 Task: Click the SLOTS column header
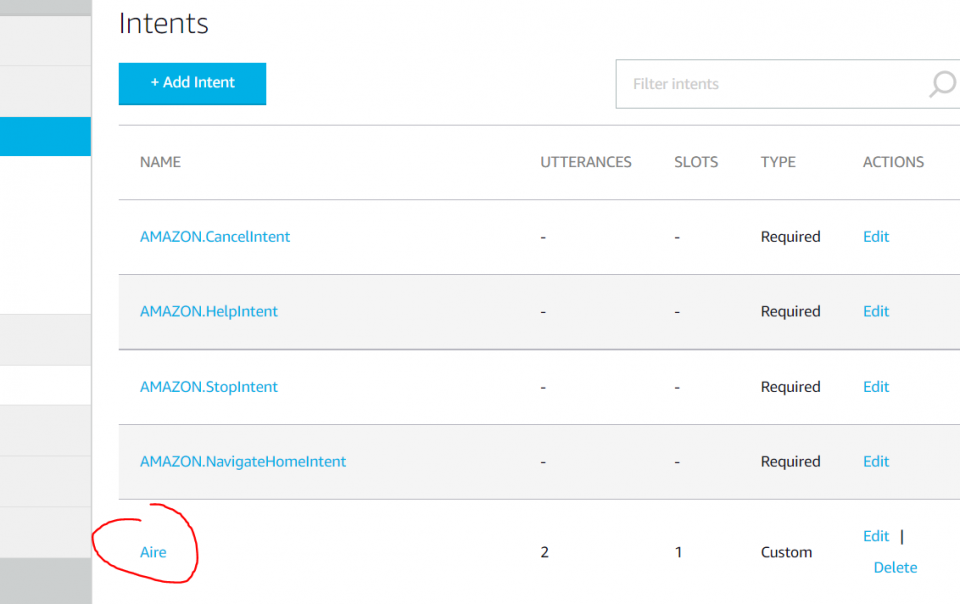click(696, 162)
